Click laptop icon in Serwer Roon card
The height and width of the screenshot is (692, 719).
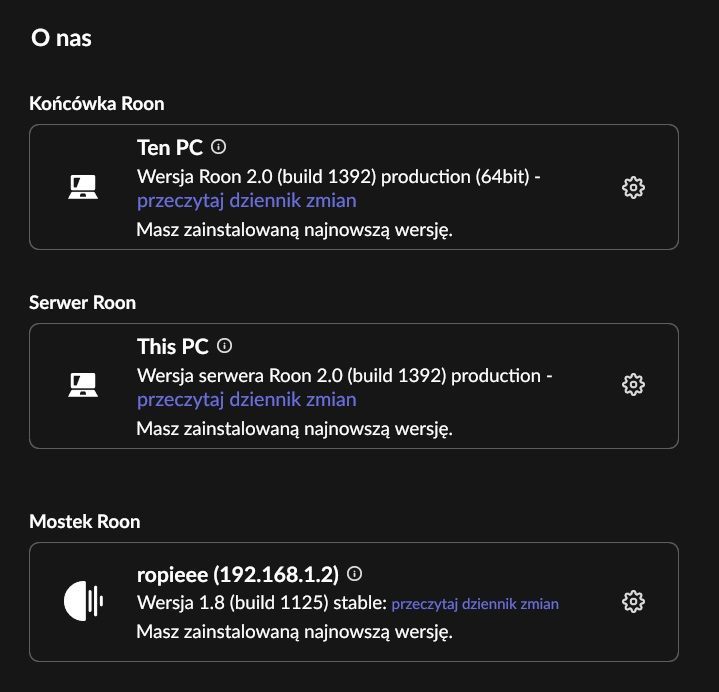pos(83,384)
